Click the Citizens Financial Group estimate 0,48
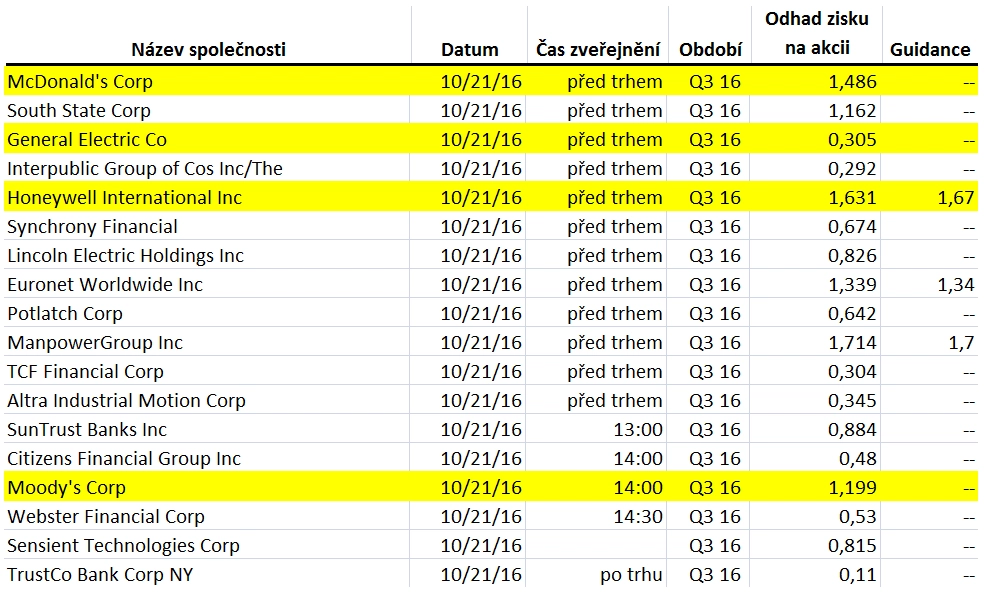 click(858, 459)
